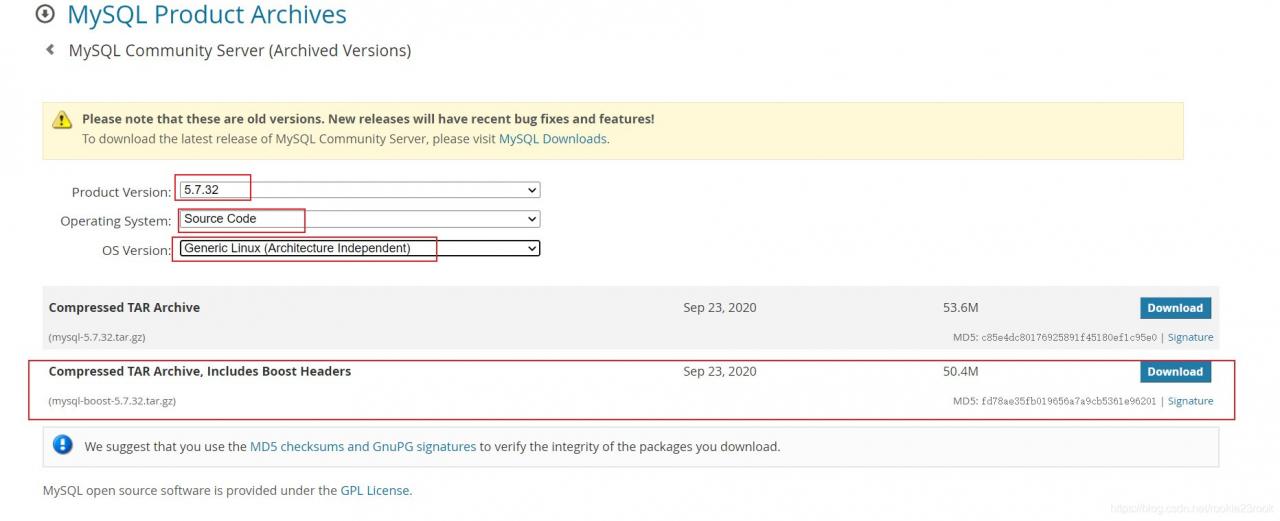The height and width of the screenshot is (521, 1280).
Task: Open Signature link for mysql-5.7.32.tar.gz
Action: point(1190,338)
